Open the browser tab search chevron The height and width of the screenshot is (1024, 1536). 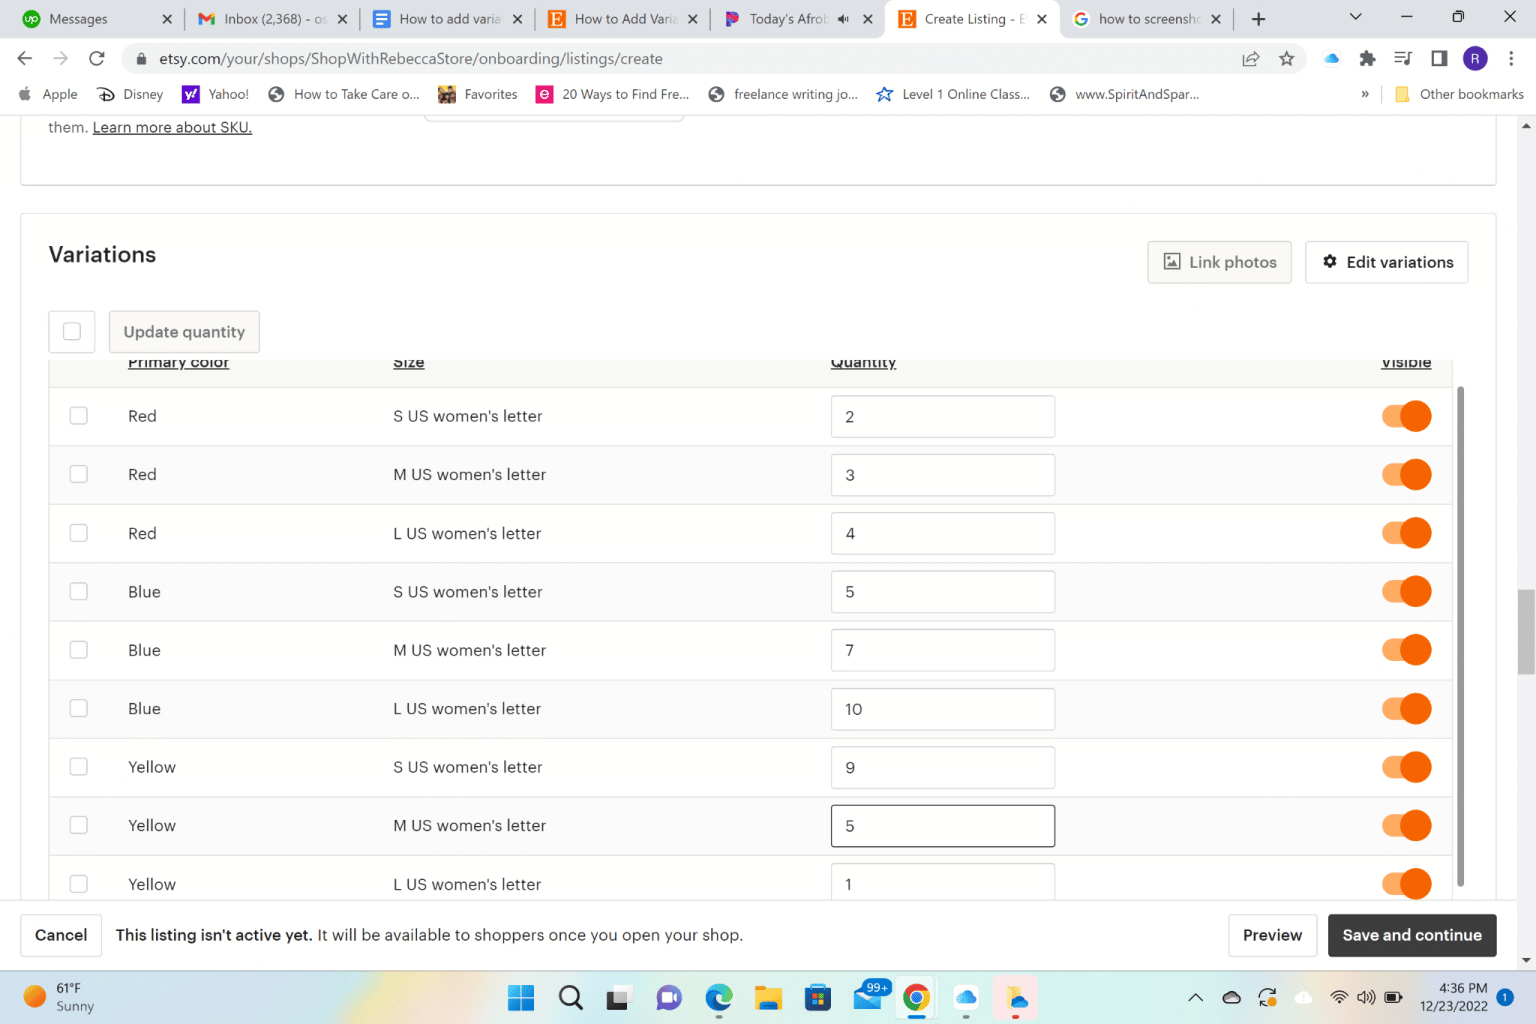1355,17
